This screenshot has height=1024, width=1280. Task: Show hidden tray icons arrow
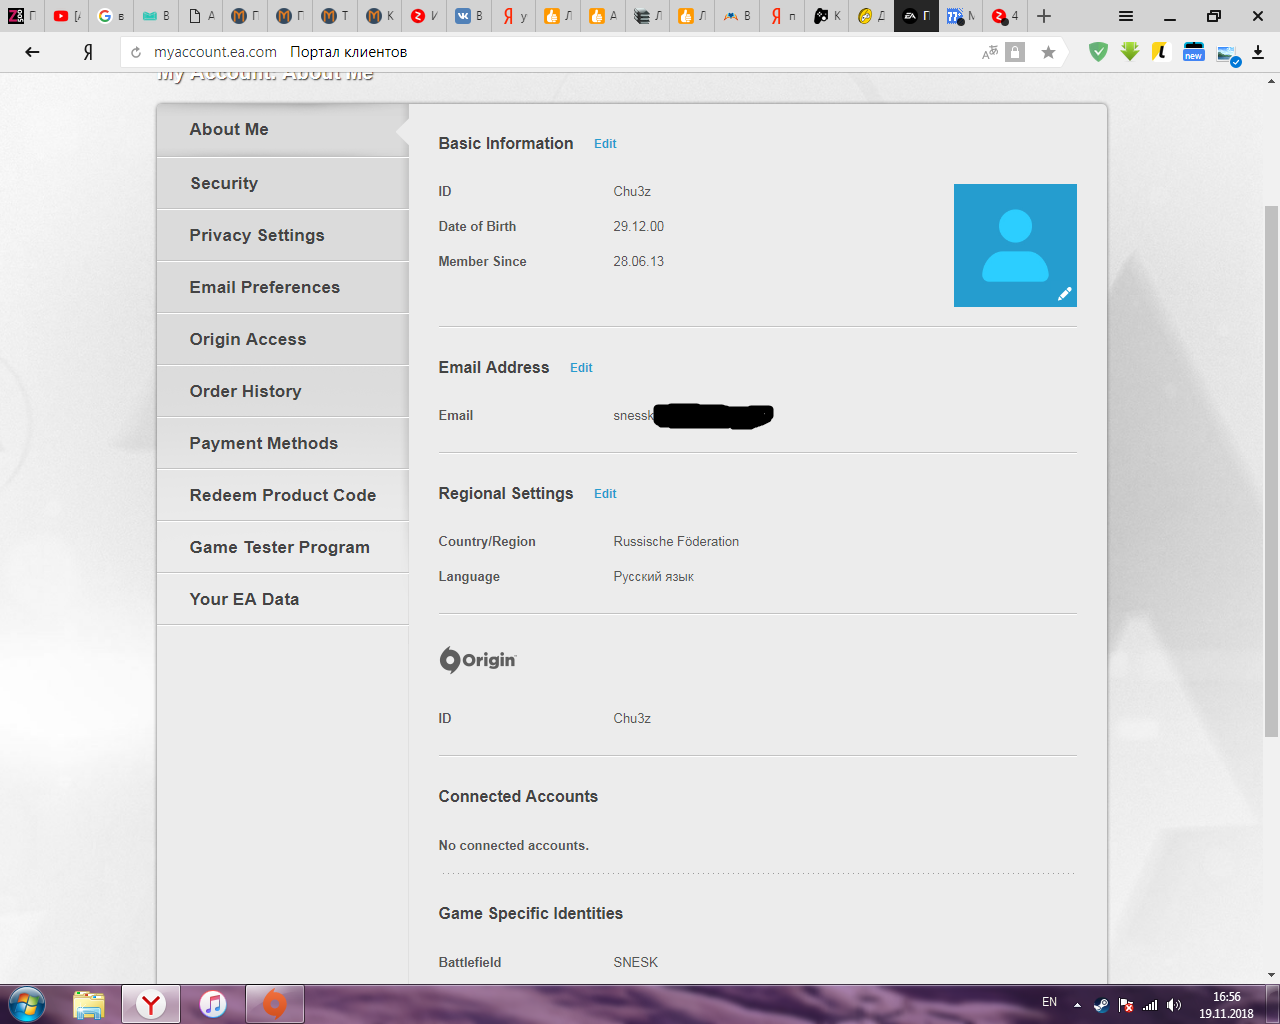coord(1077,1005)
